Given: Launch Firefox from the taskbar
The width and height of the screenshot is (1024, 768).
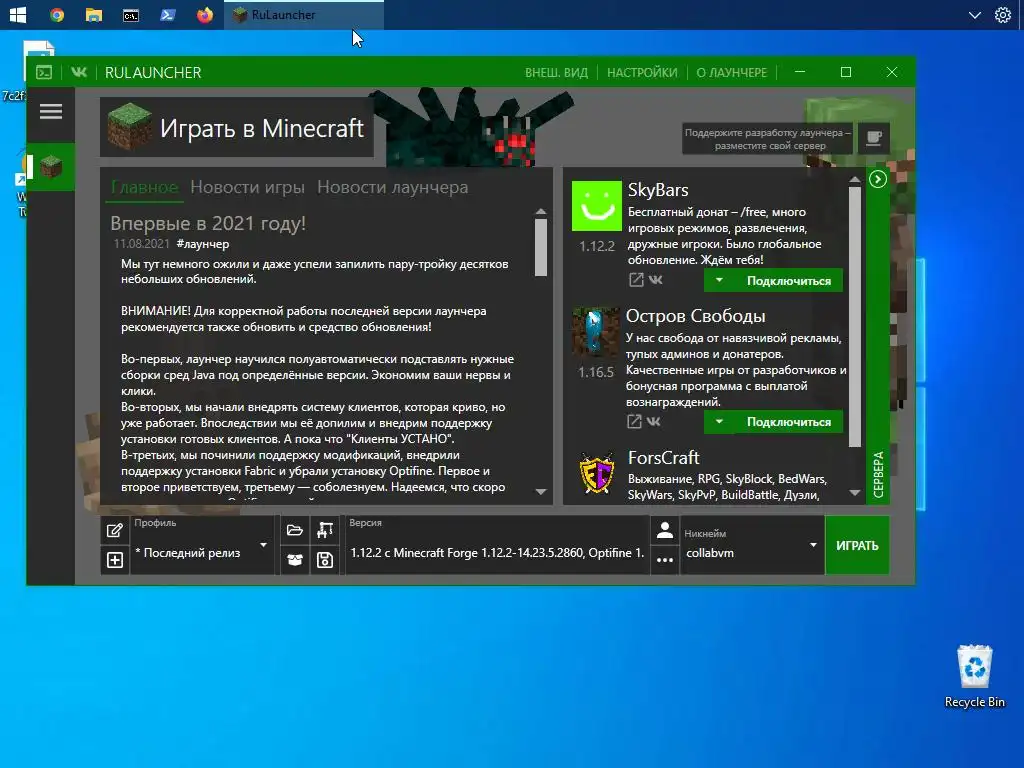Looking at the screenshot, I should (x=205, y=14).
